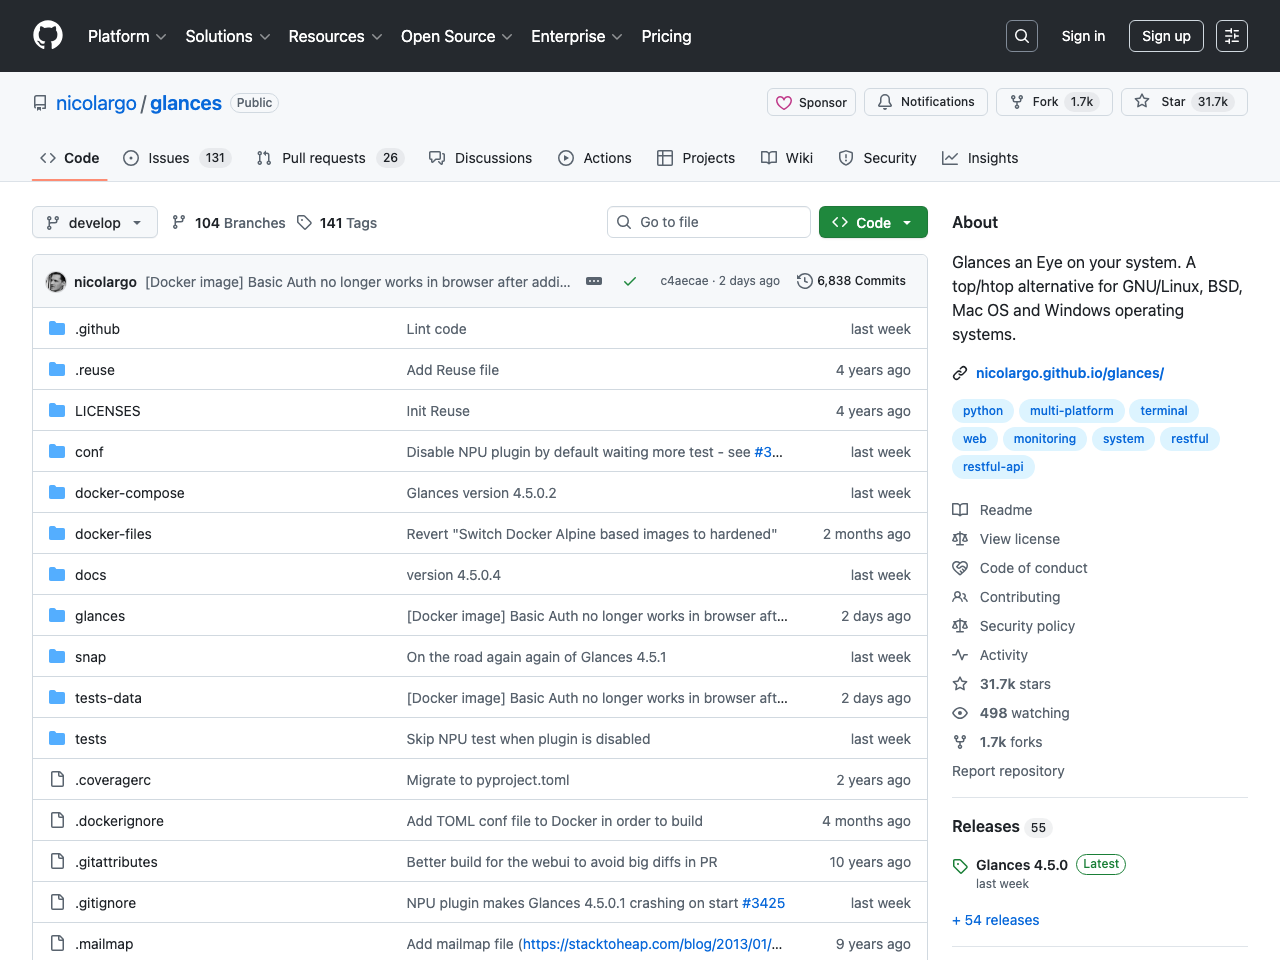Click the commit history clock icon
Viewport: 1280px width, 960px height.
805,281
